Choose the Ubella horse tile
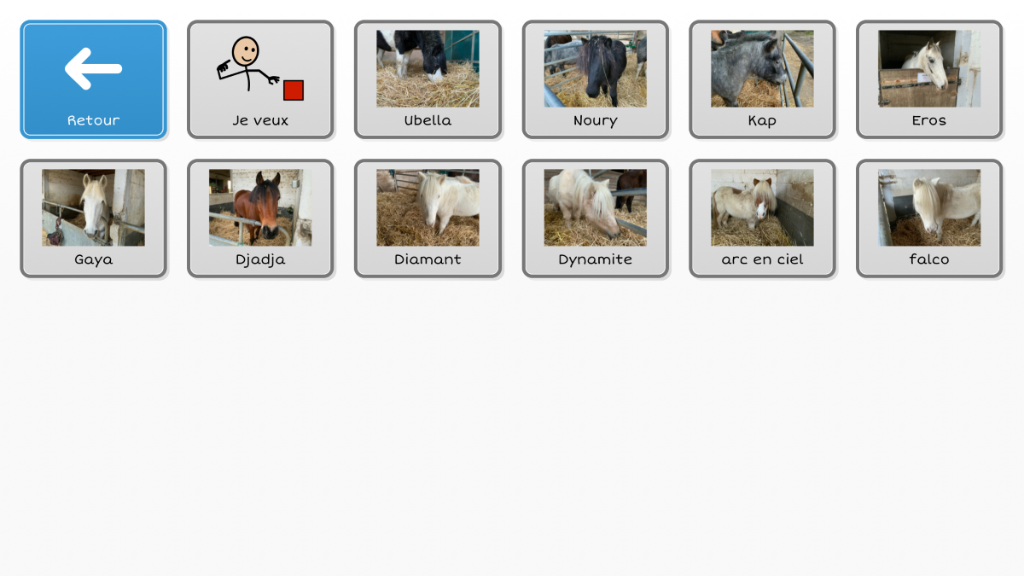The image size is (1024, 576). tap(428, 79)
